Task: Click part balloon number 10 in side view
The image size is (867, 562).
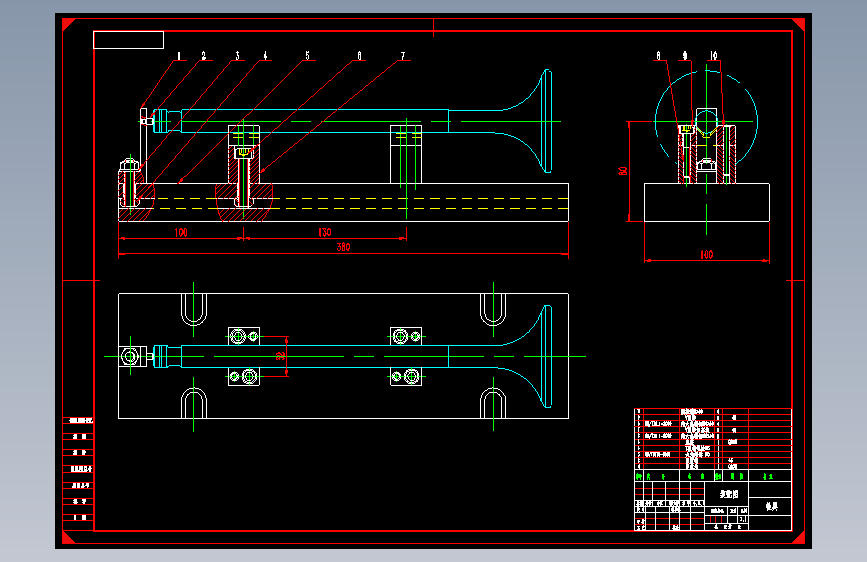Action: pos(713,56)
